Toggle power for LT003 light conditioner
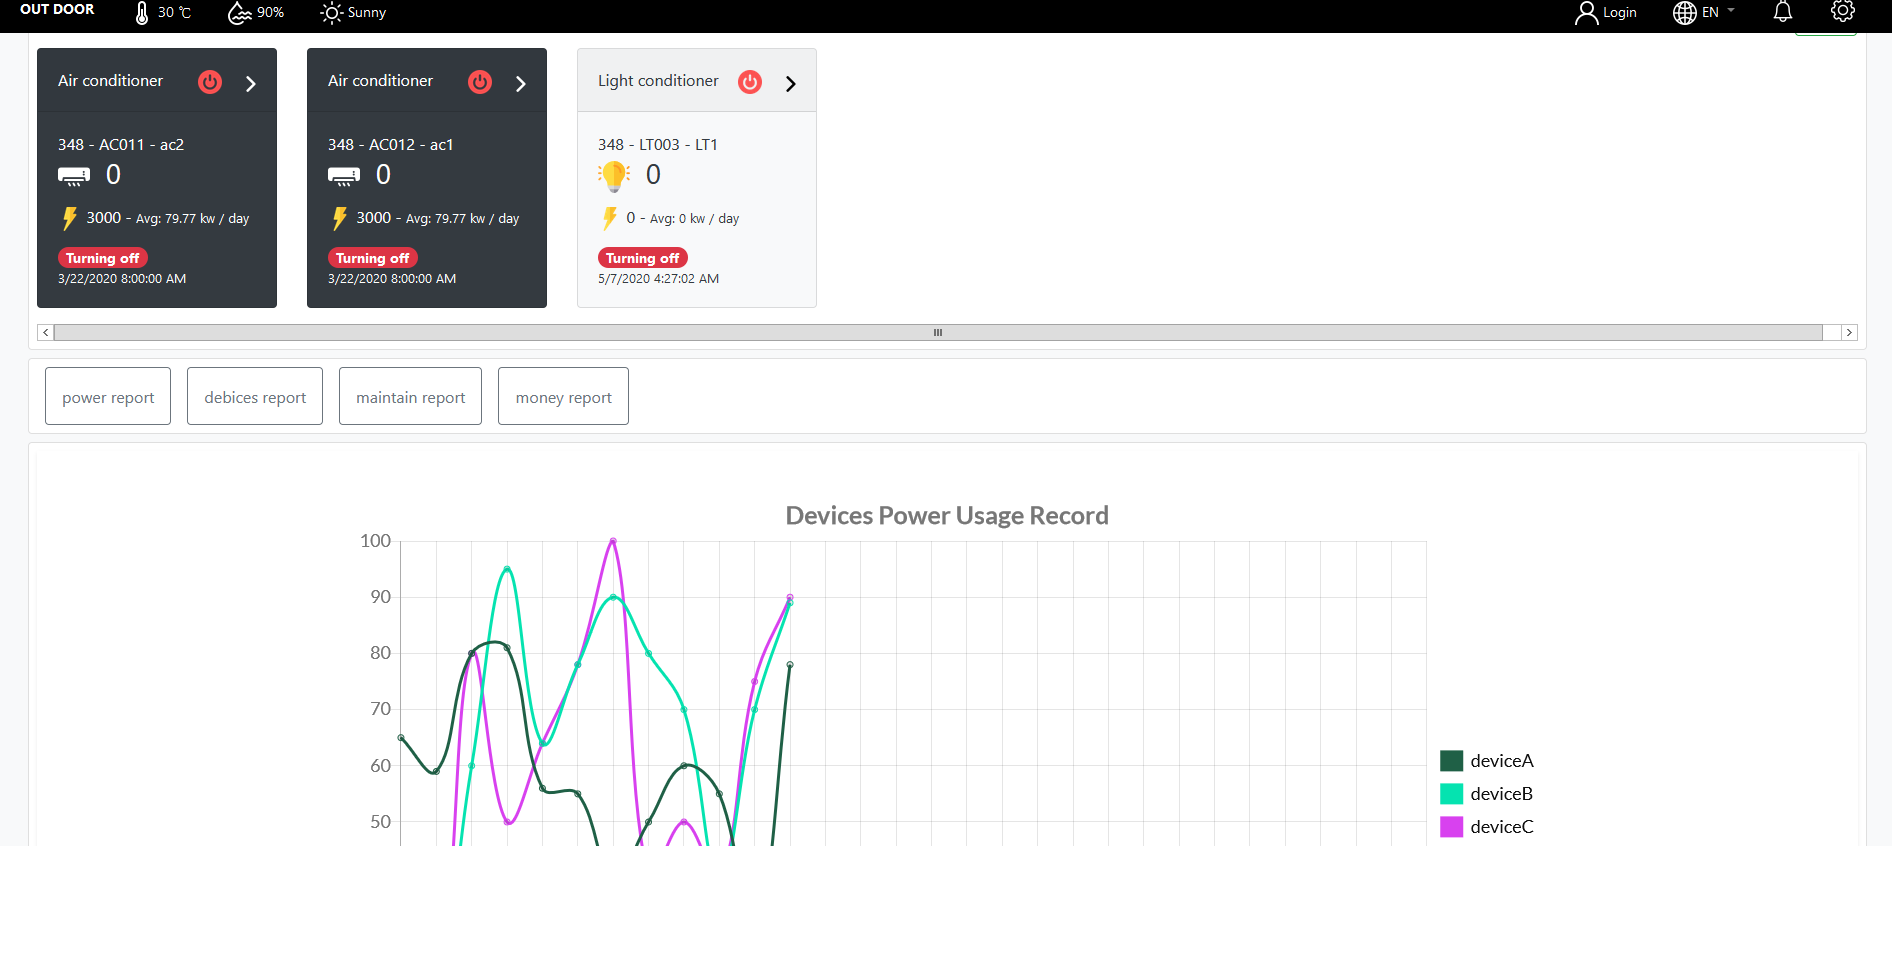This screenshot has width=1892, height=954. [750, 82]
